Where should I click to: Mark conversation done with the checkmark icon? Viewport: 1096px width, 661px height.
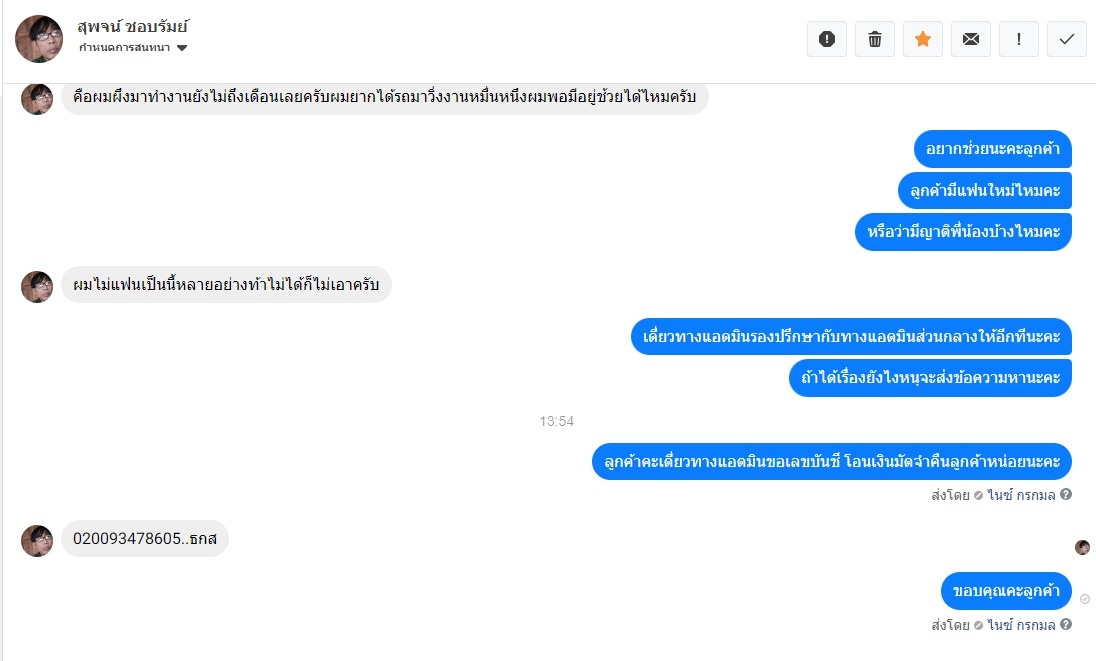[x=1067, y=39]
